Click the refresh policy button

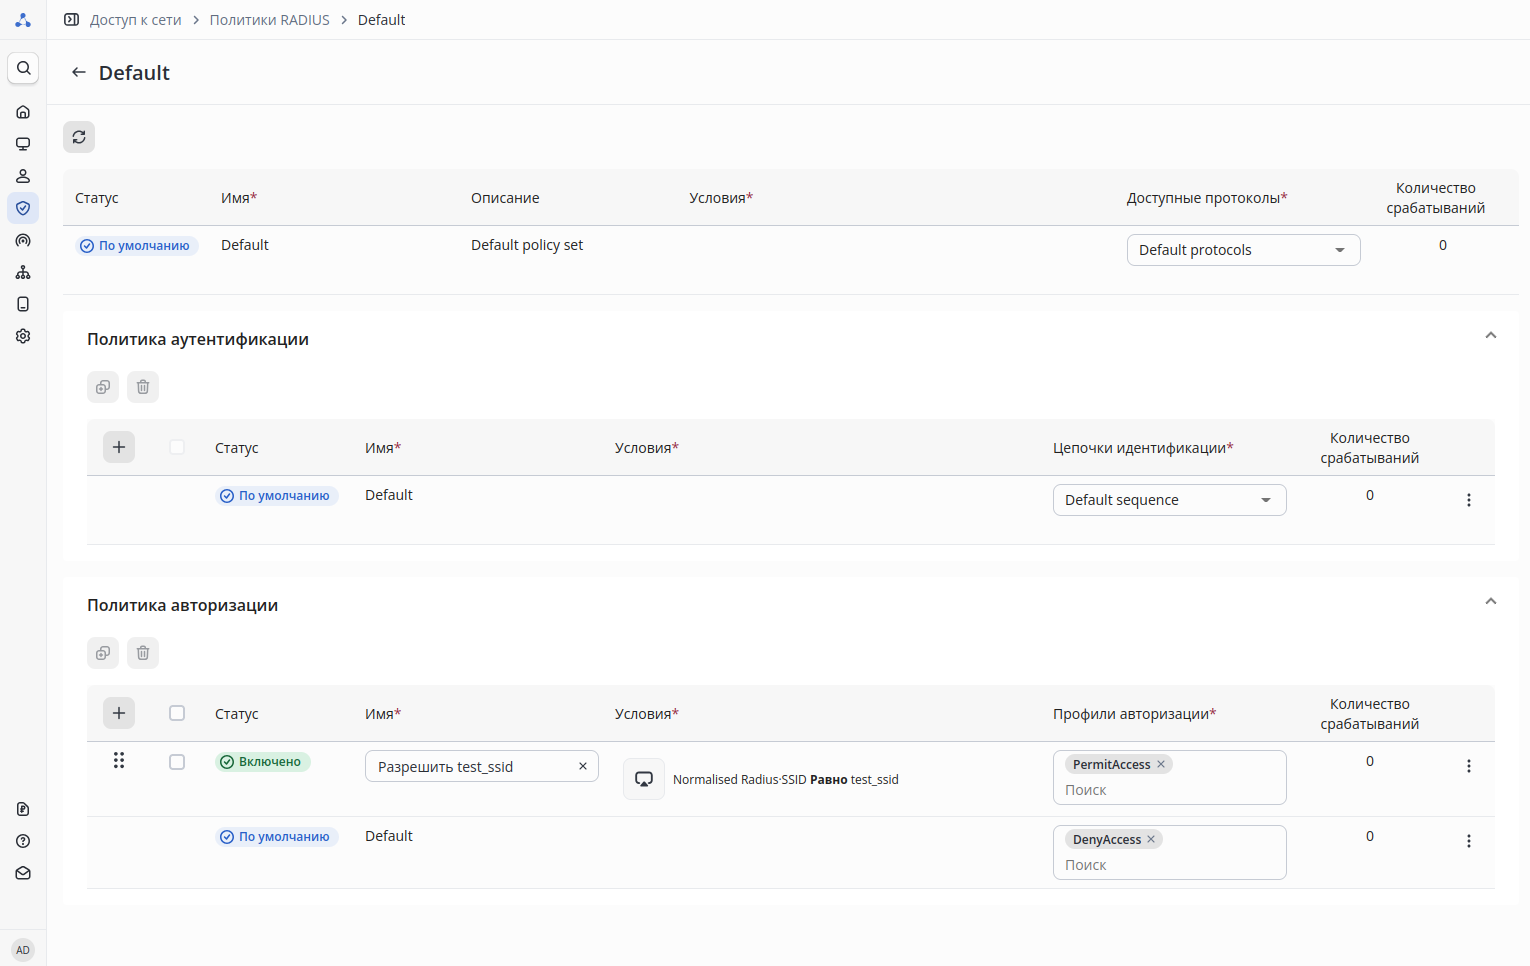click(79, 137)
